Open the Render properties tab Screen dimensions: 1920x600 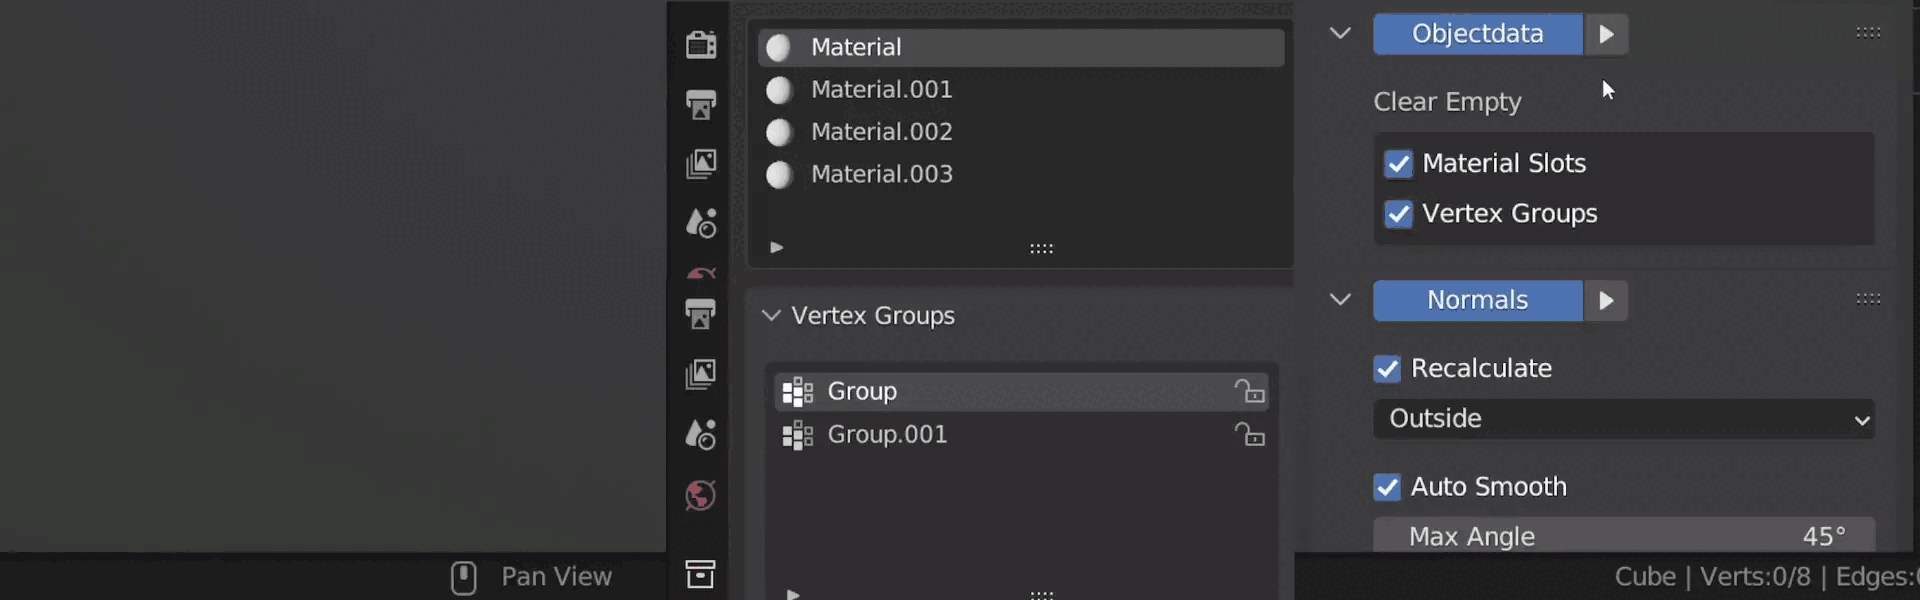point(700,45)
